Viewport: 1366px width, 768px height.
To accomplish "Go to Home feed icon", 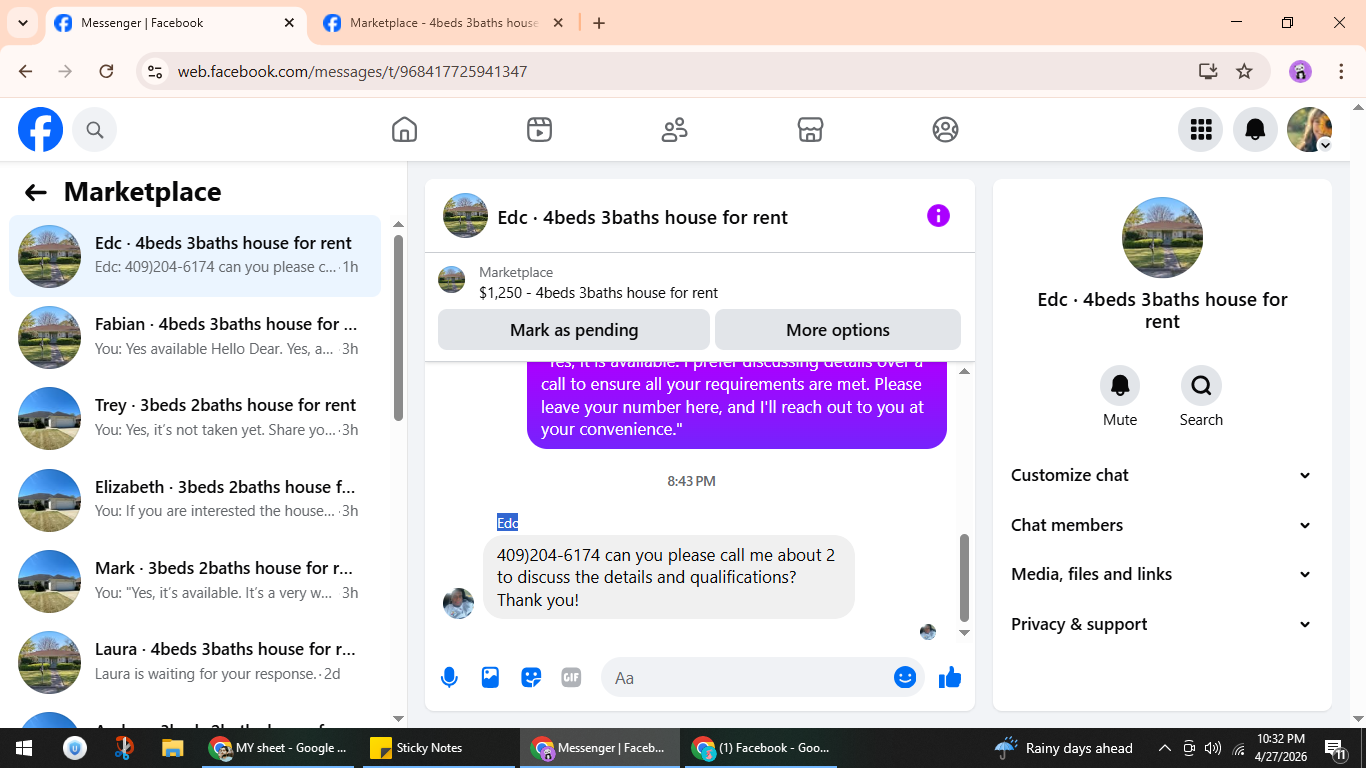I will 404,129.
